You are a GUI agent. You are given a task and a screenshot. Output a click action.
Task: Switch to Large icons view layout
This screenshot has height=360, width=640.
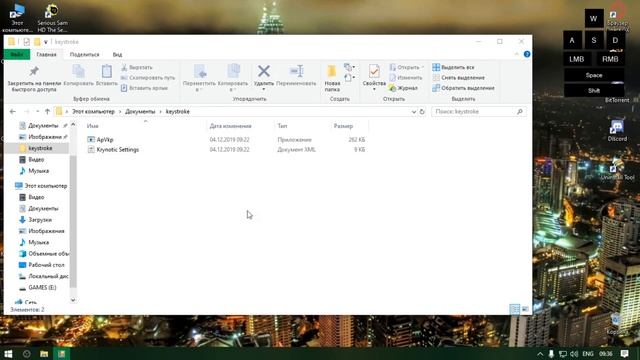[x=525, y=309]
